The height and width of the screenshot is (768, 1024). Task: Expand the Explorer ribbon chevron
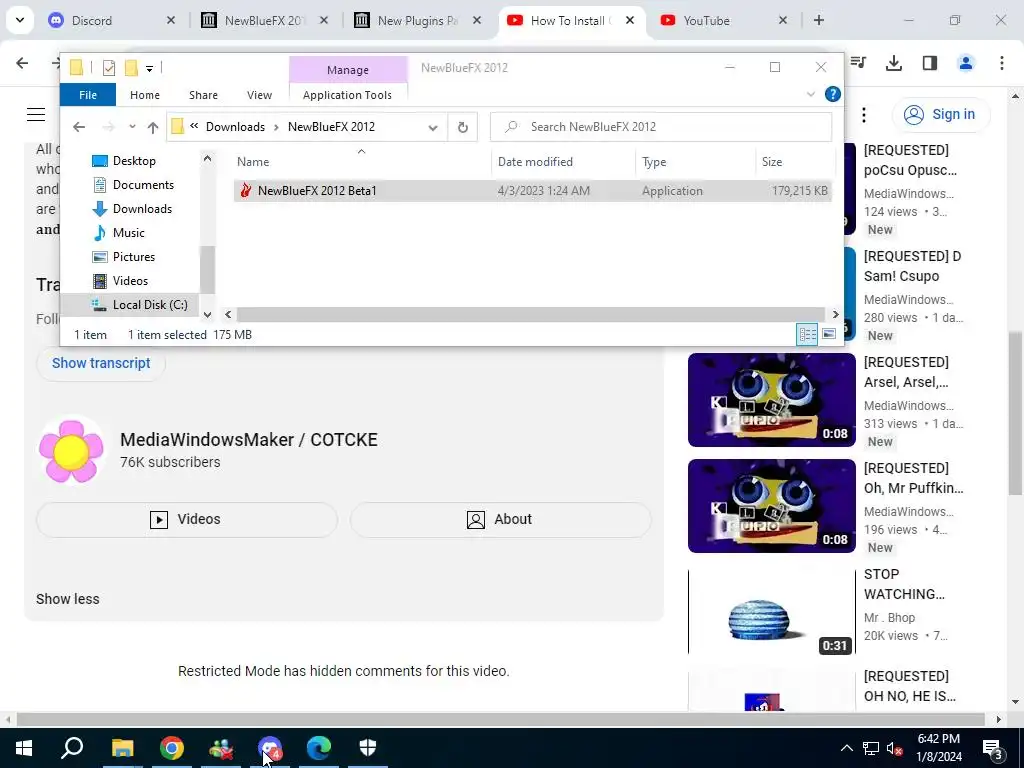coord(811,94)
